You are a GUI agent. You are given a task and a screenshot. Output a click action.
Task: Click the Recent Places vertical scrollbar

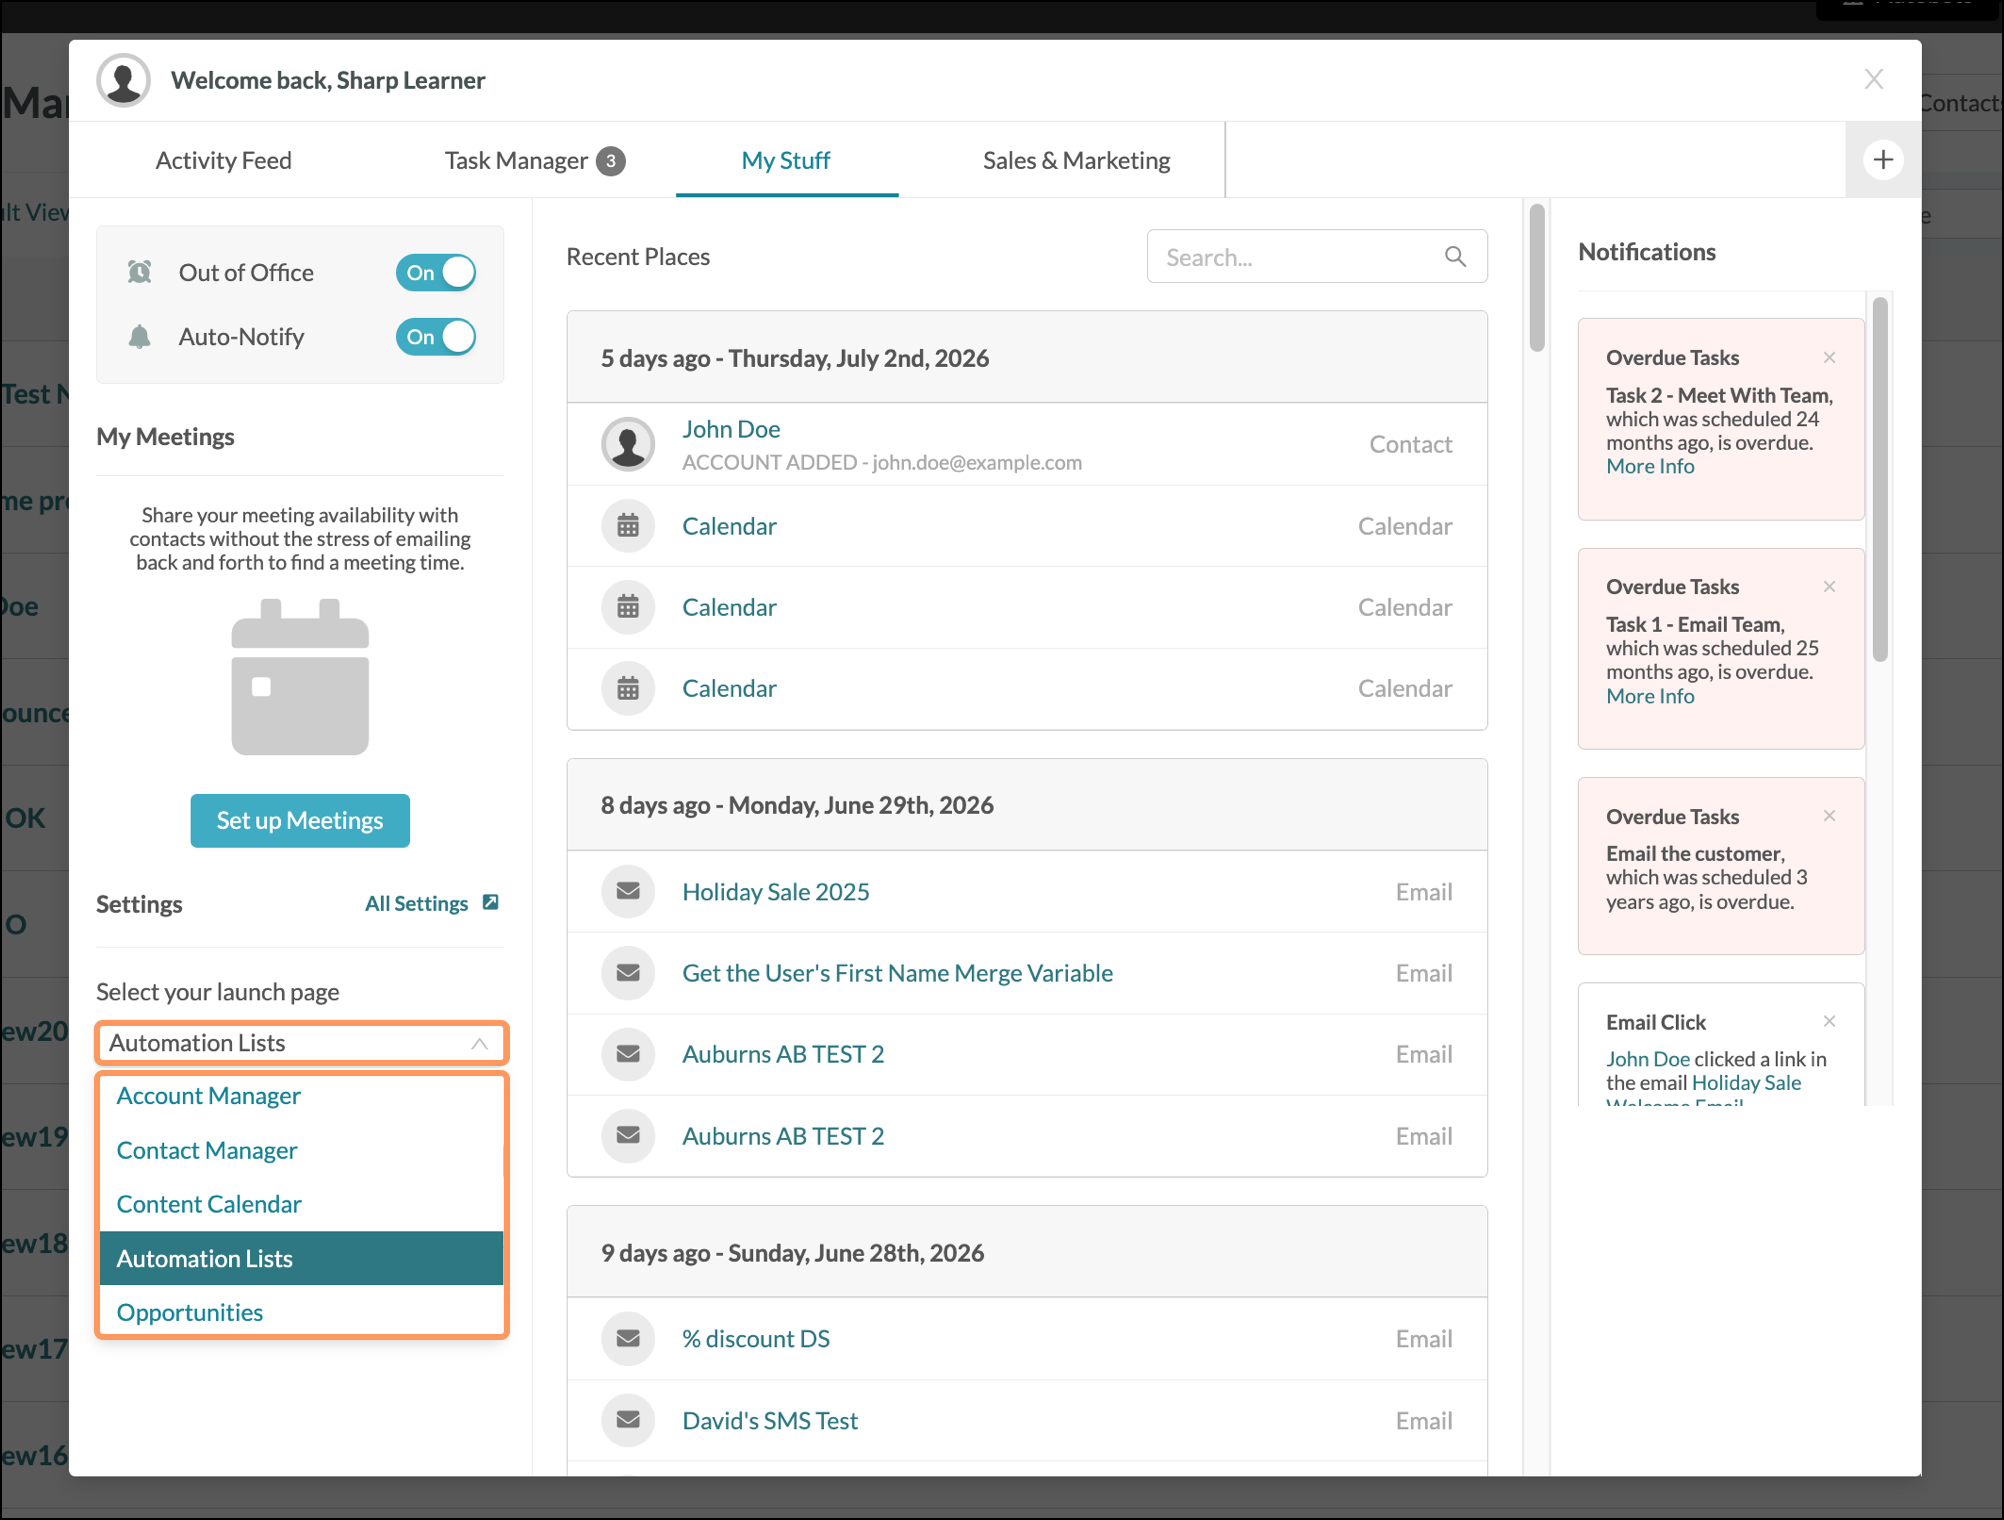point(1537,278)
